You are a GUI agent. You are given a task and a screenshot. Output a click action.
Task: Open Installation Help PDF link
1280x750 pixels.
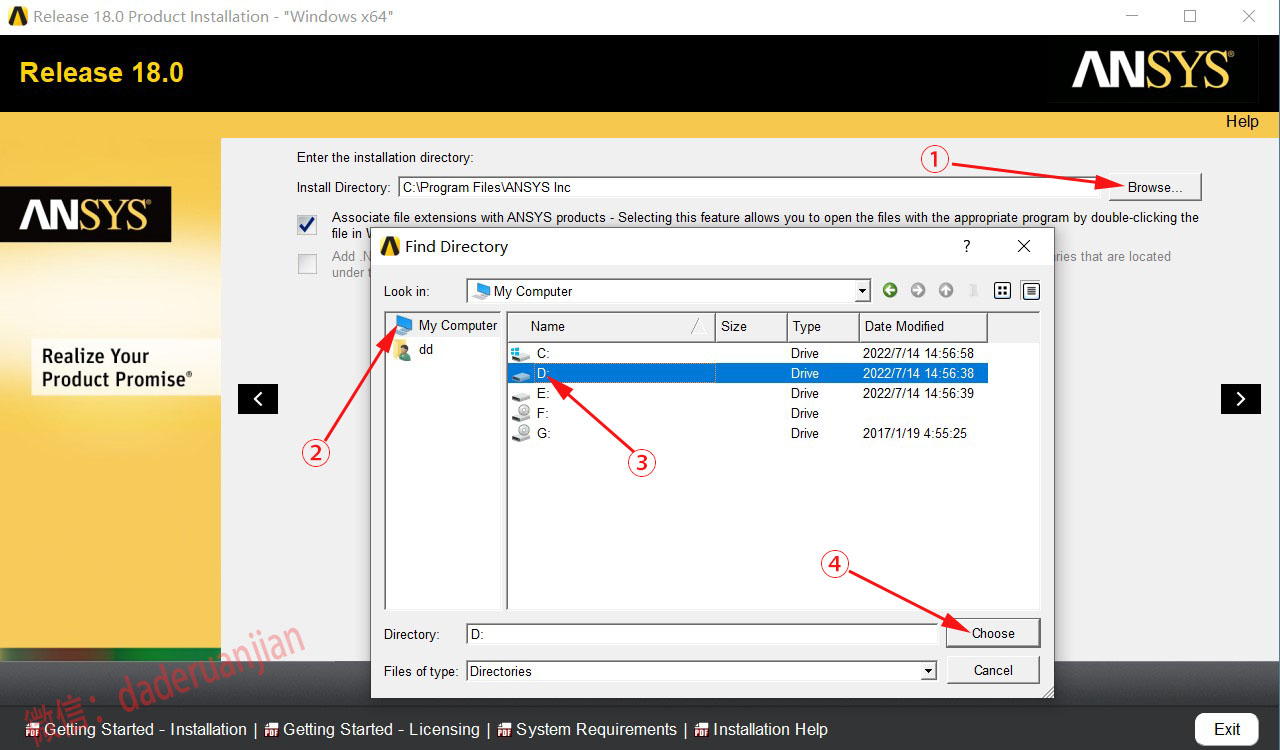[761, 729]
